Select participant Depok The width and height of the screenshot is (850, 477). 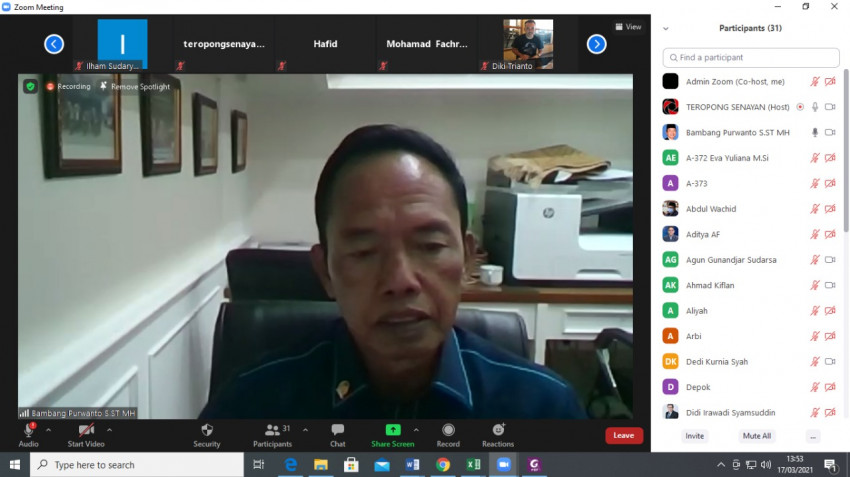(751, 387)
